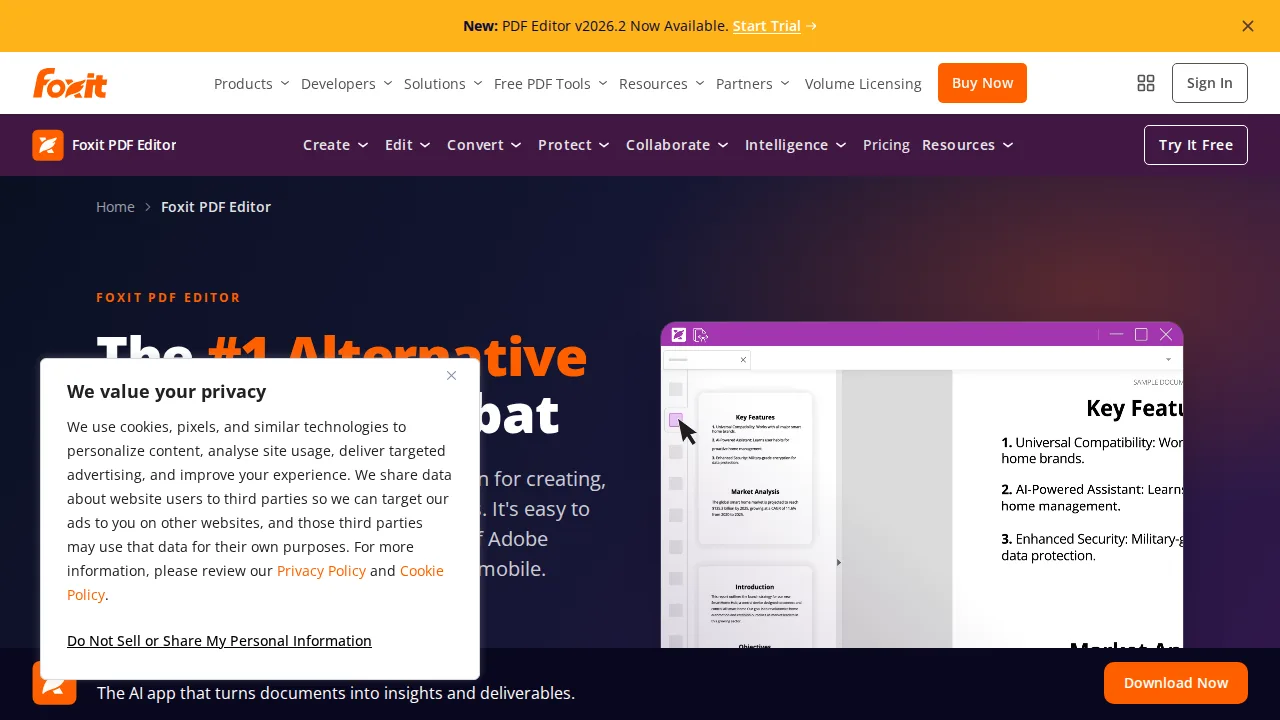Open Volume Licensing

click(863, 83)
